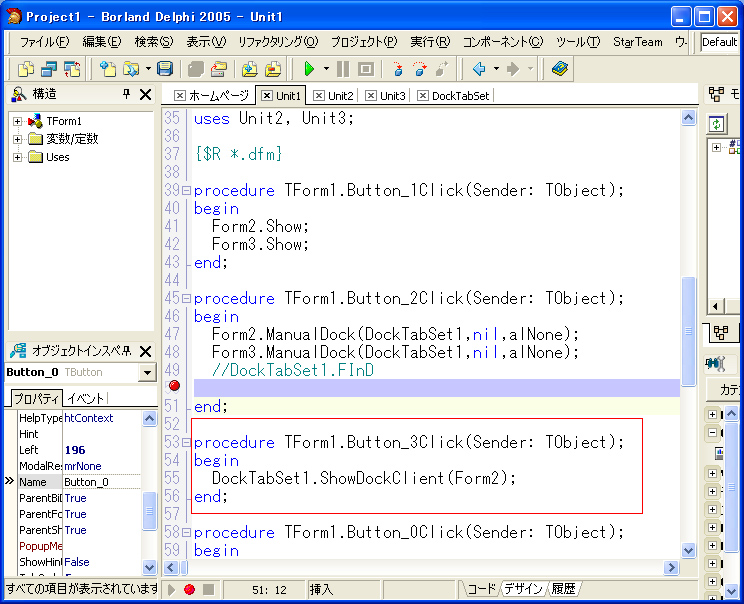Expand the TForm1 node in structure tree
744x604 pixels.
click(18, 121)
